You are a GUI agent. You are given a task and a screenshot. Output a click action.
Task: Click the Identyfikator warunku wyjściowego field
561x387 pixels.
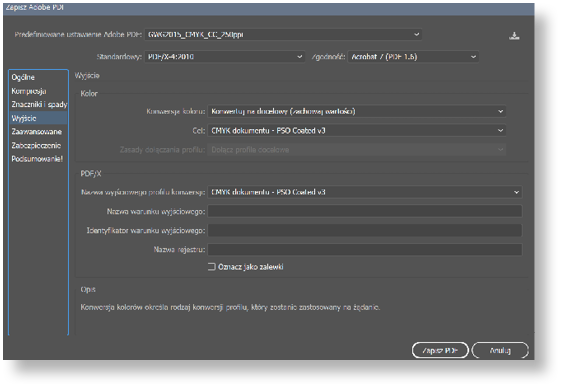tap(365, 230)
